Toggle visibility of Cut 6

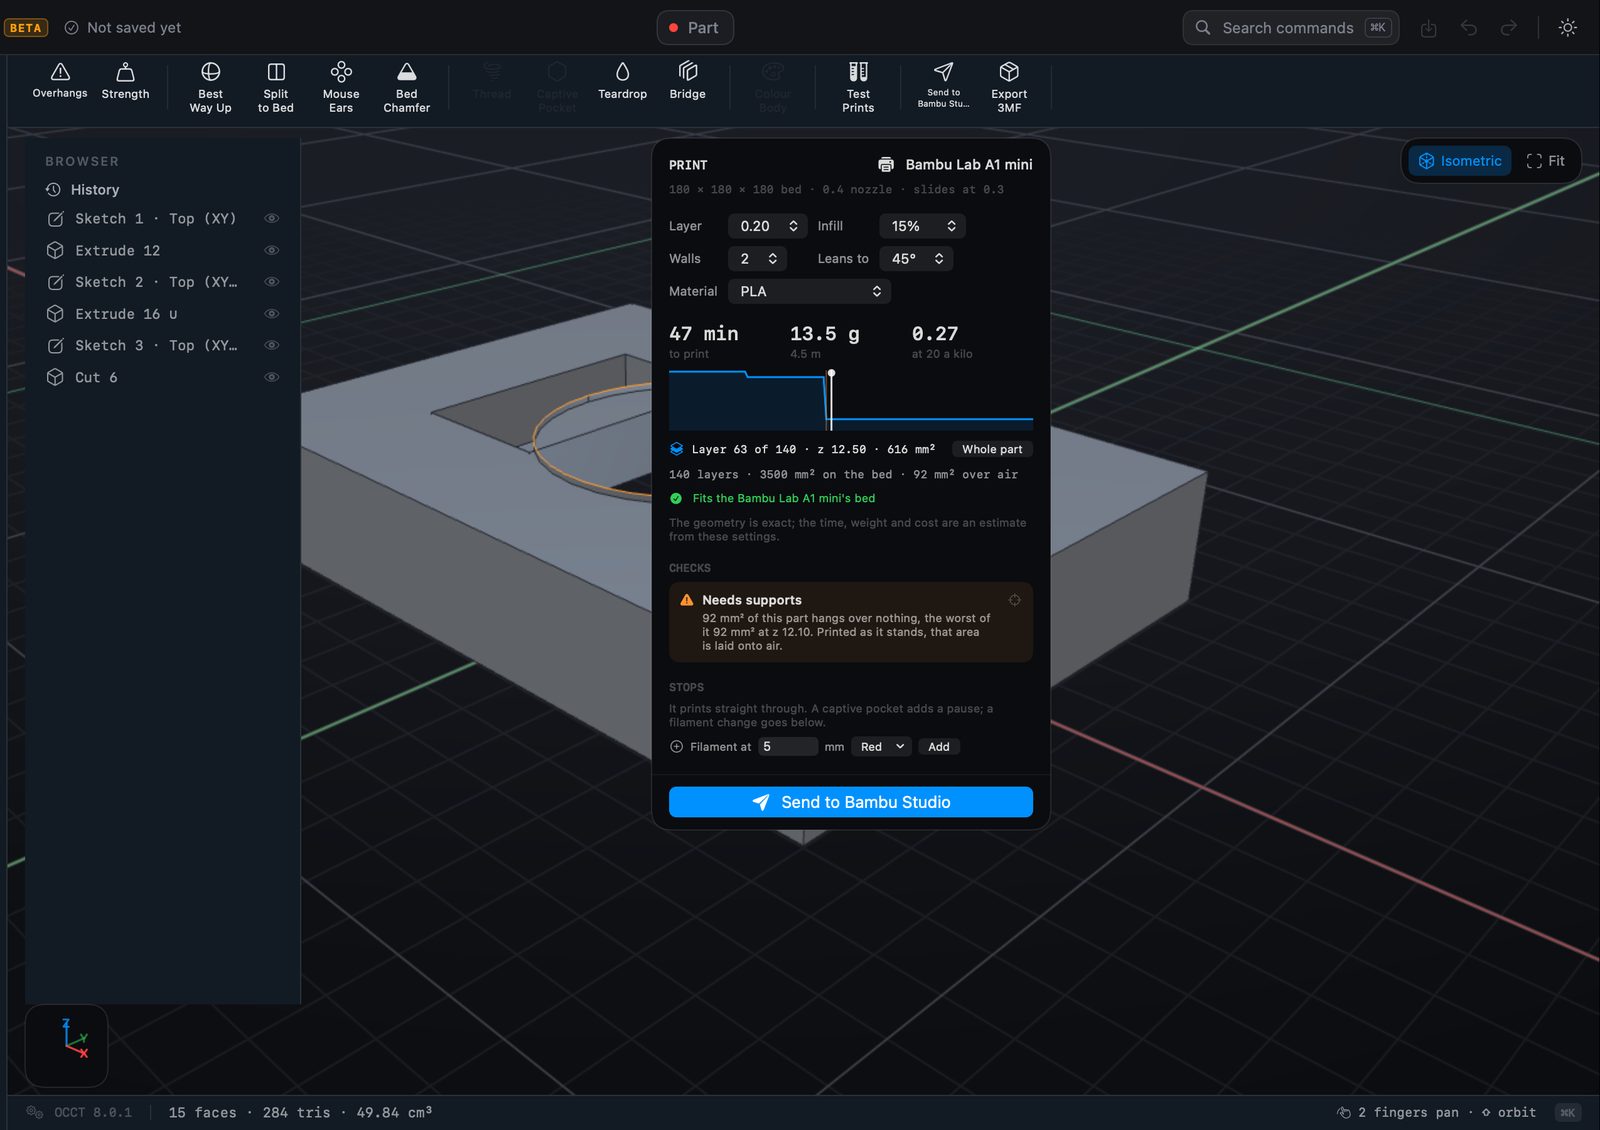[x=271, y=377]
